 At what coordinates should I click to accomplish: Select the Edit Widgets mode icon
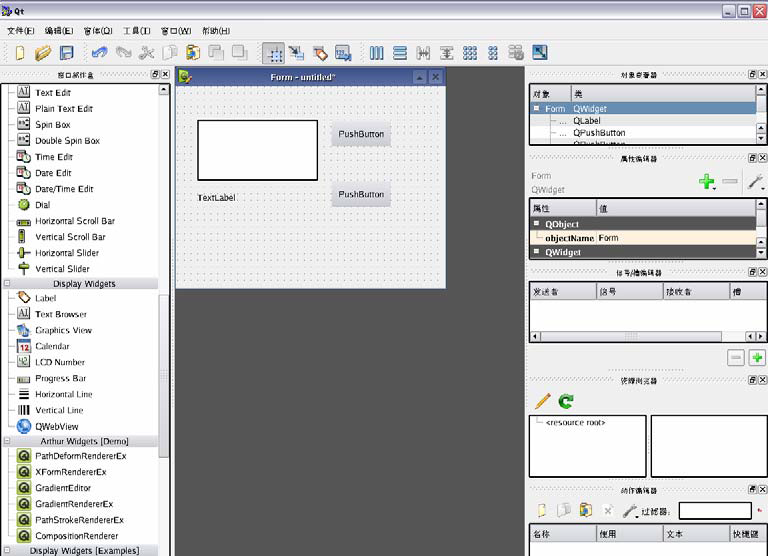pyautogui.click(x=273, y=53)
